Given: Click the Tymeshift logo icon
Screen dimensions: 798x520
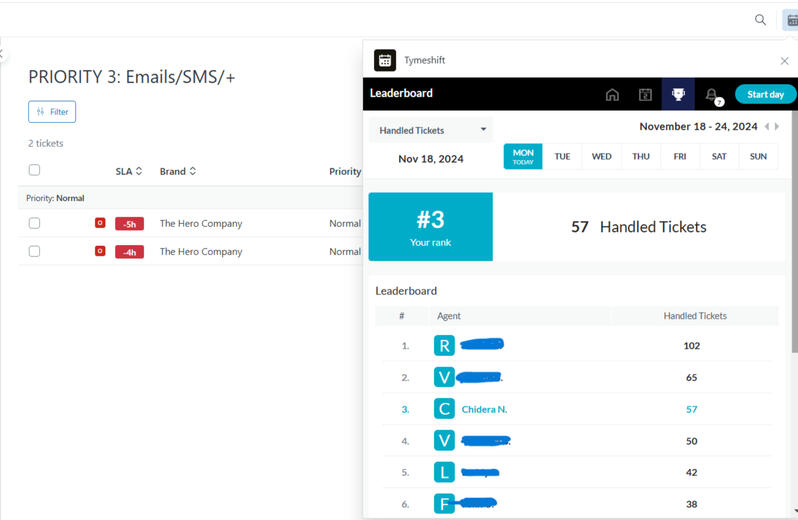Looking at the screenshot, I should [385, 60].
